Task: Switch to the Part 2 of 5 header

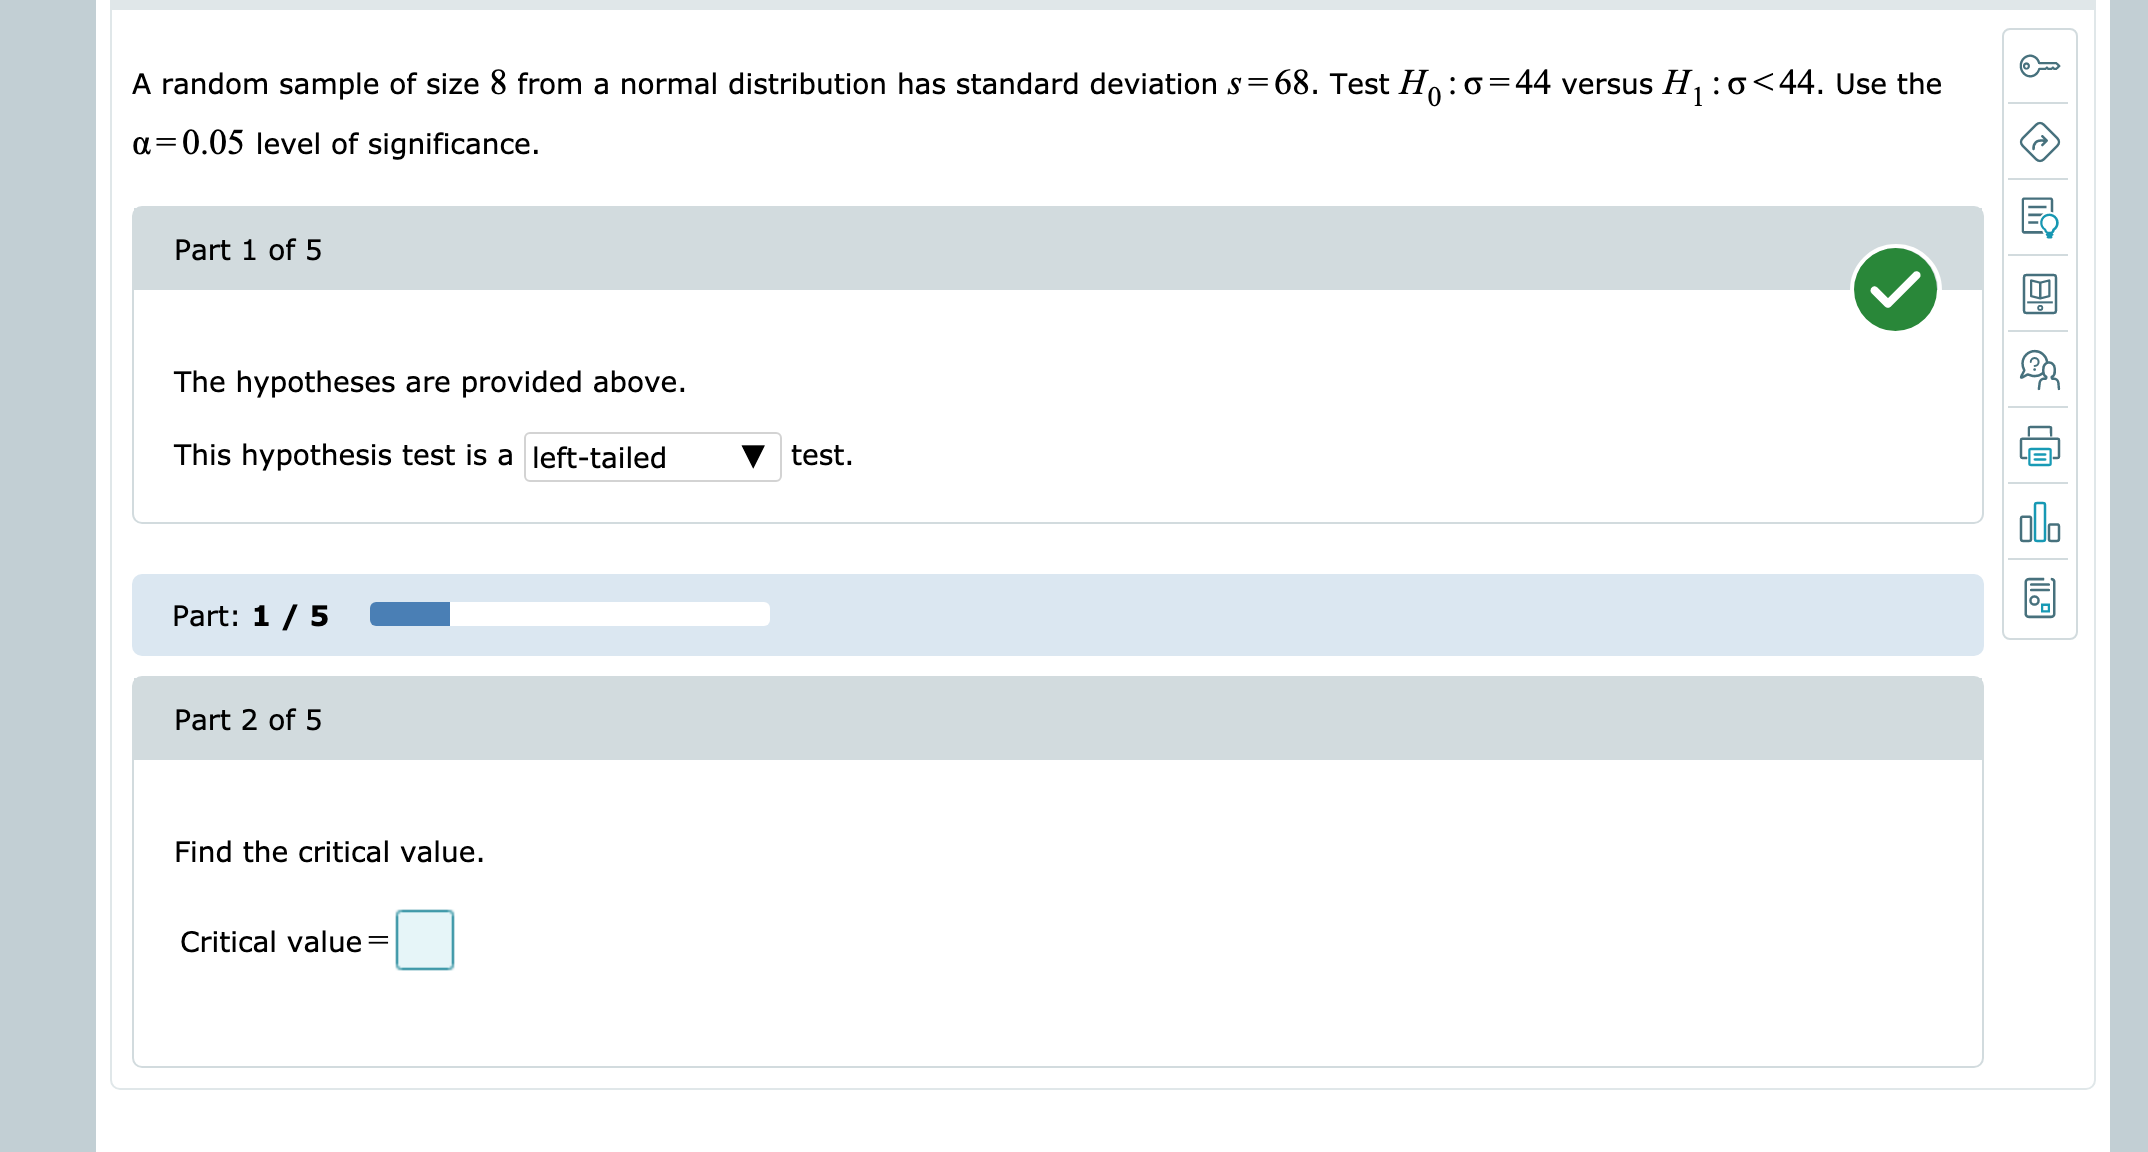Action: pos(246,719)
